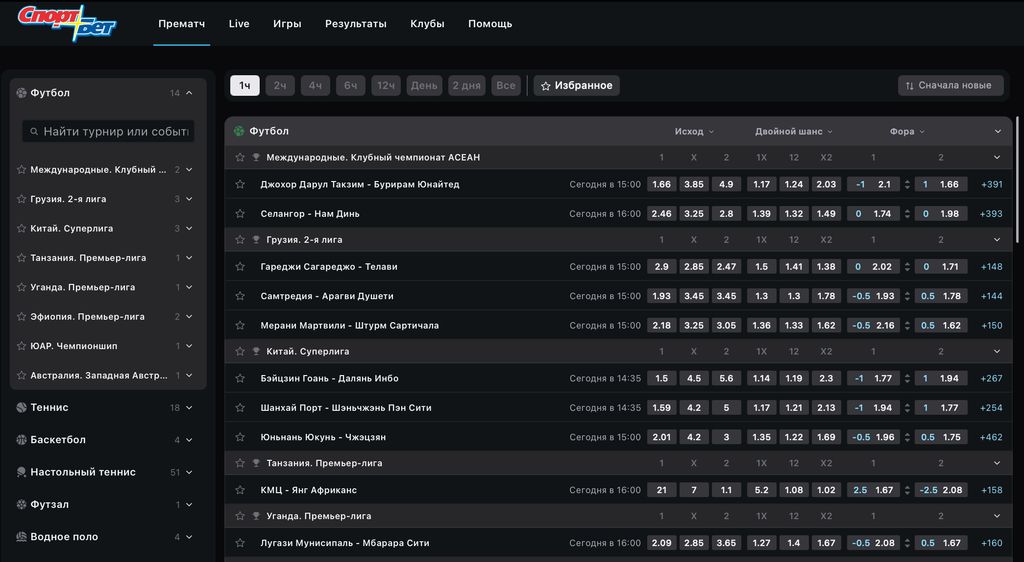Click the futsal ball icon beside Футзал

coord(22,505)
